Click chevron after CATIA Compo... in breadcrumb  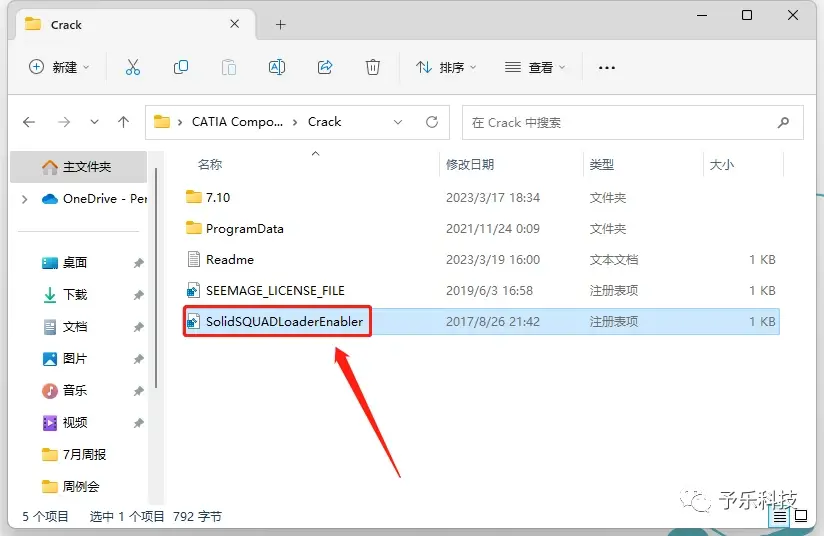point(295,122)
